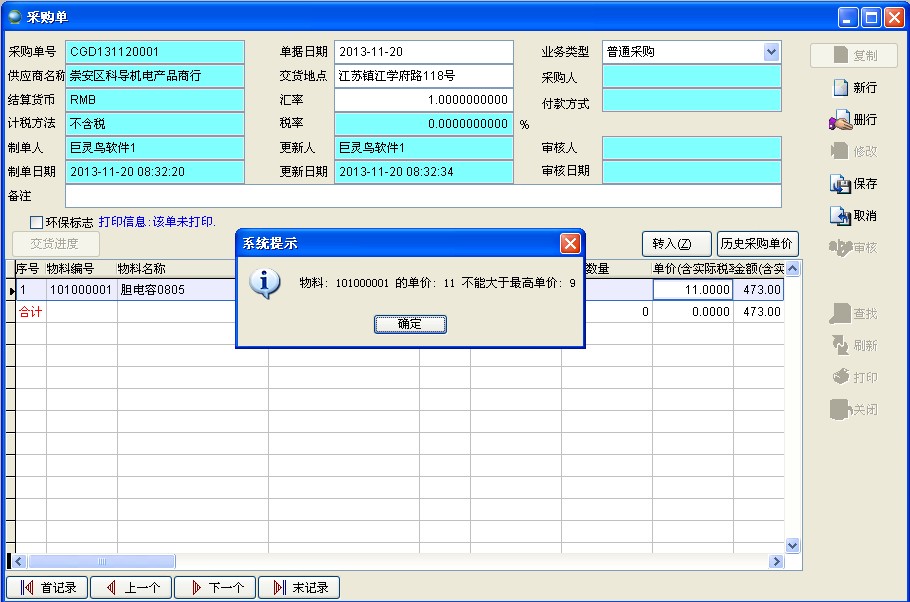Click vertical scrollbar down arrow in grid

(793, 546)
